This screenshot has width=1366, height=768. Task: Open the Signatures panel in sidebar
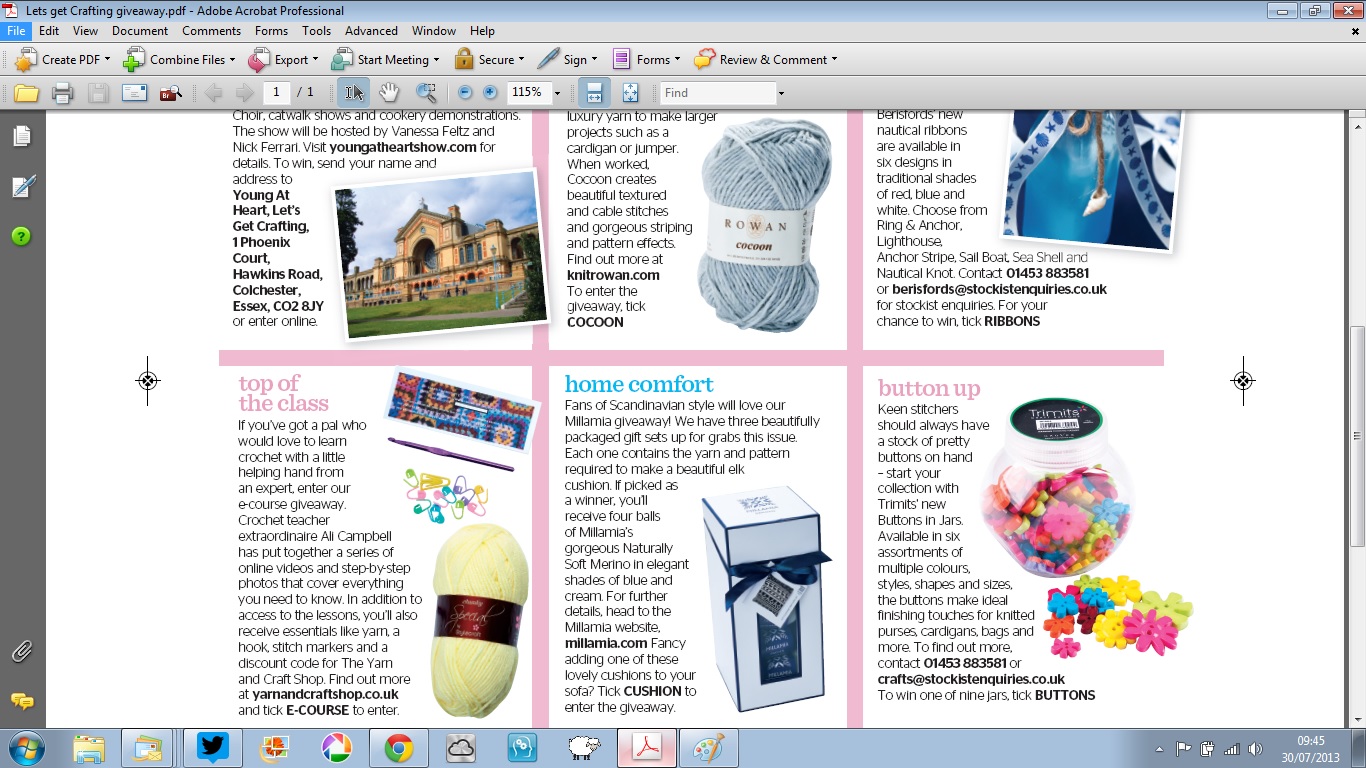point(22,186)
